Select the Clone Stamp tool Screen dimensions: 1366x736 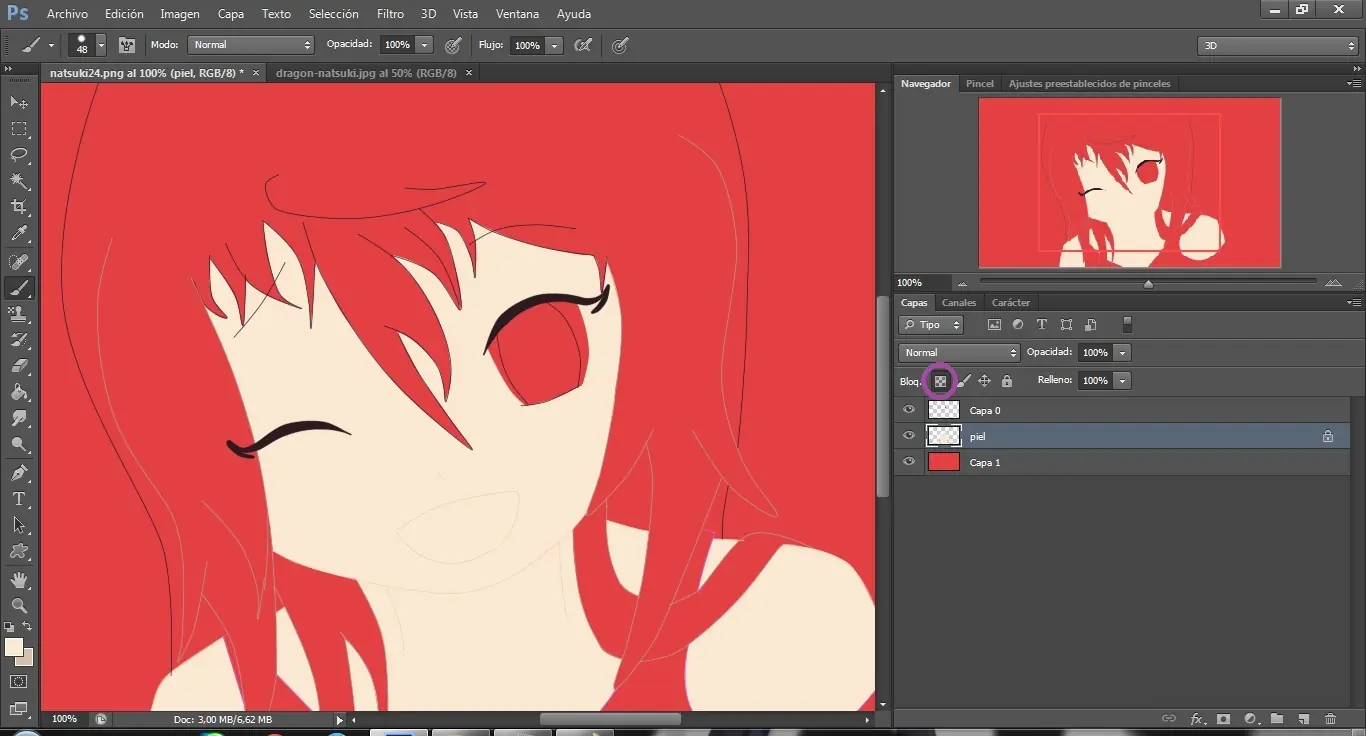[x=19, y=314]
